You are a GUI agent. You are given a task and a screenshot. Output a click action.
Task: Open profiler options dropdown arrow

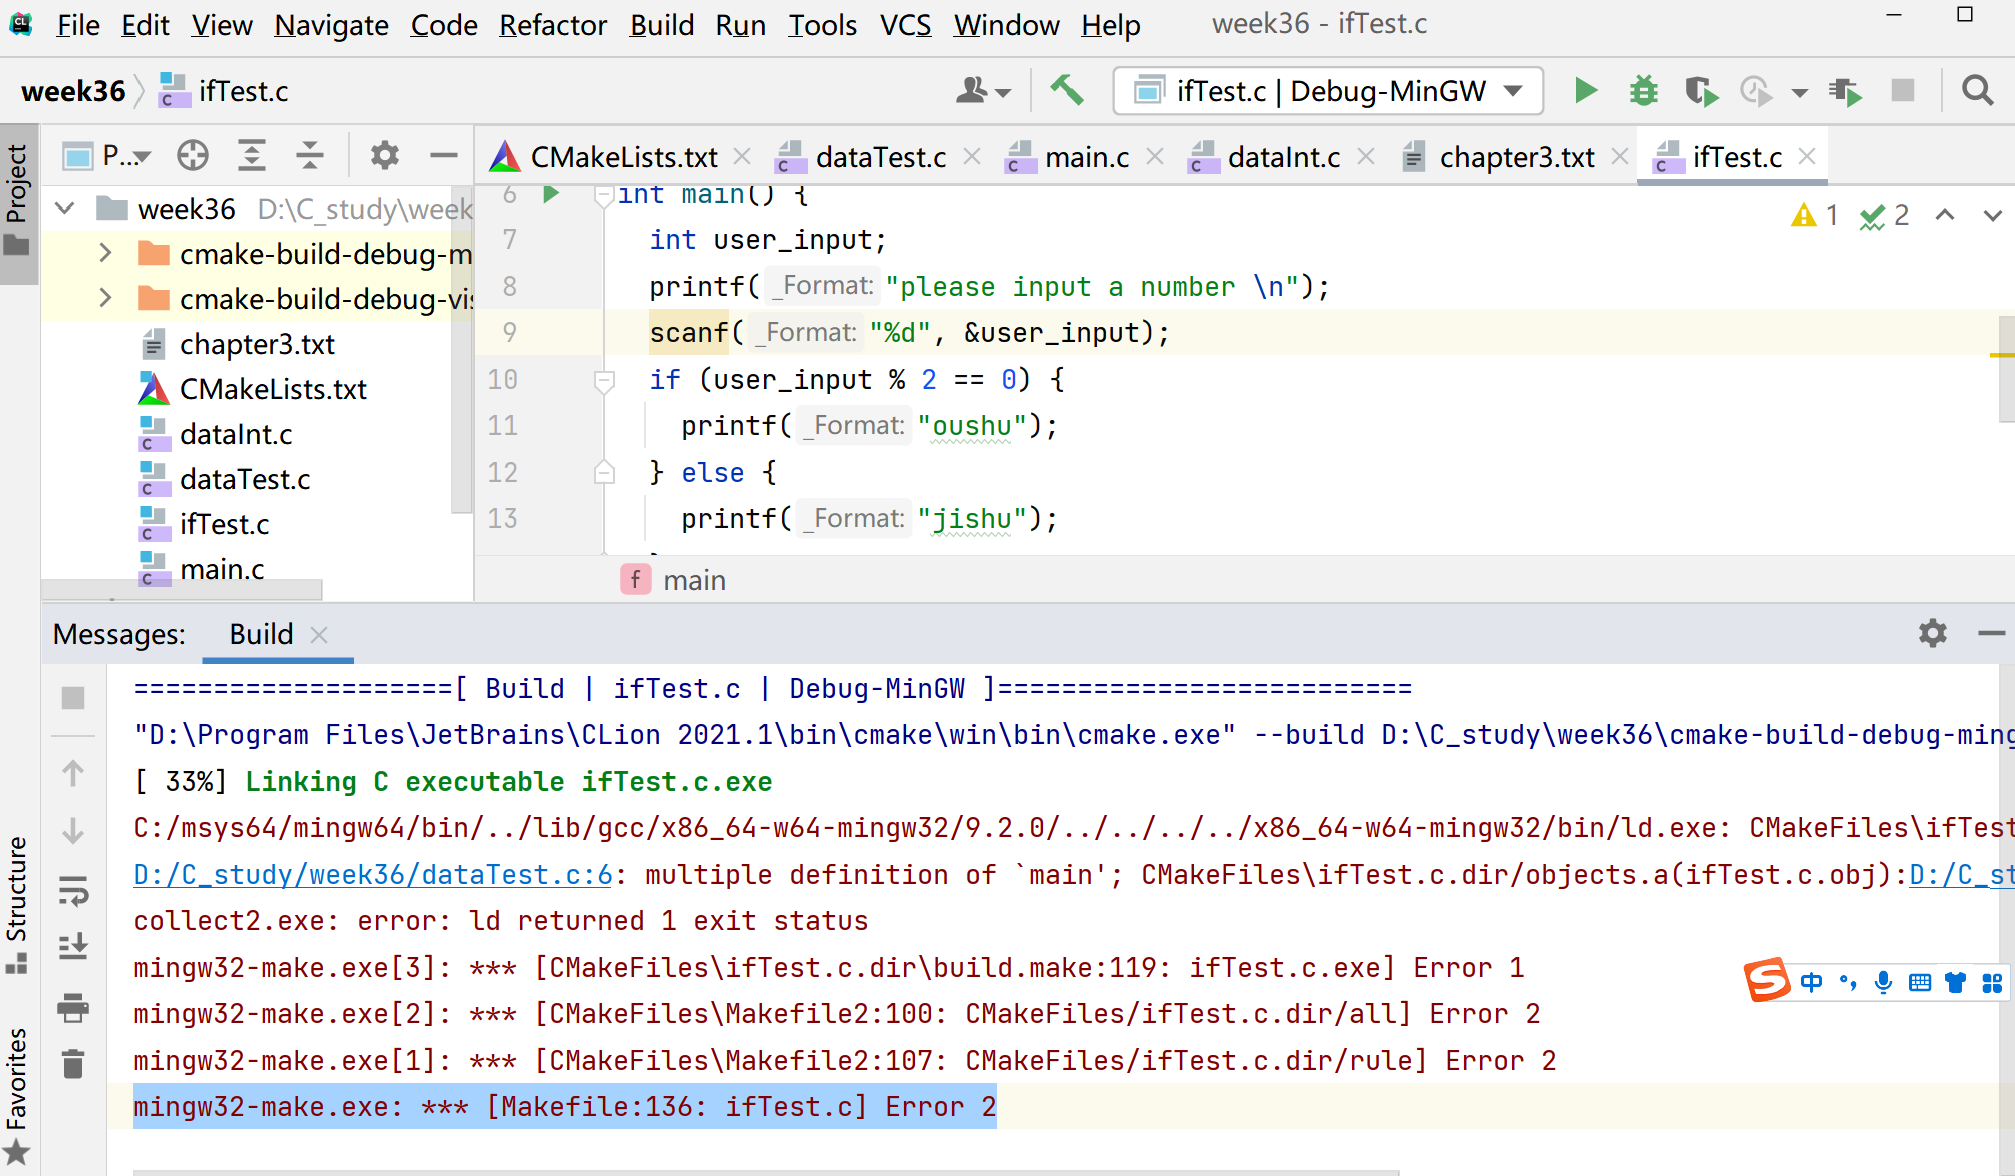click(x=1799, y=93)
